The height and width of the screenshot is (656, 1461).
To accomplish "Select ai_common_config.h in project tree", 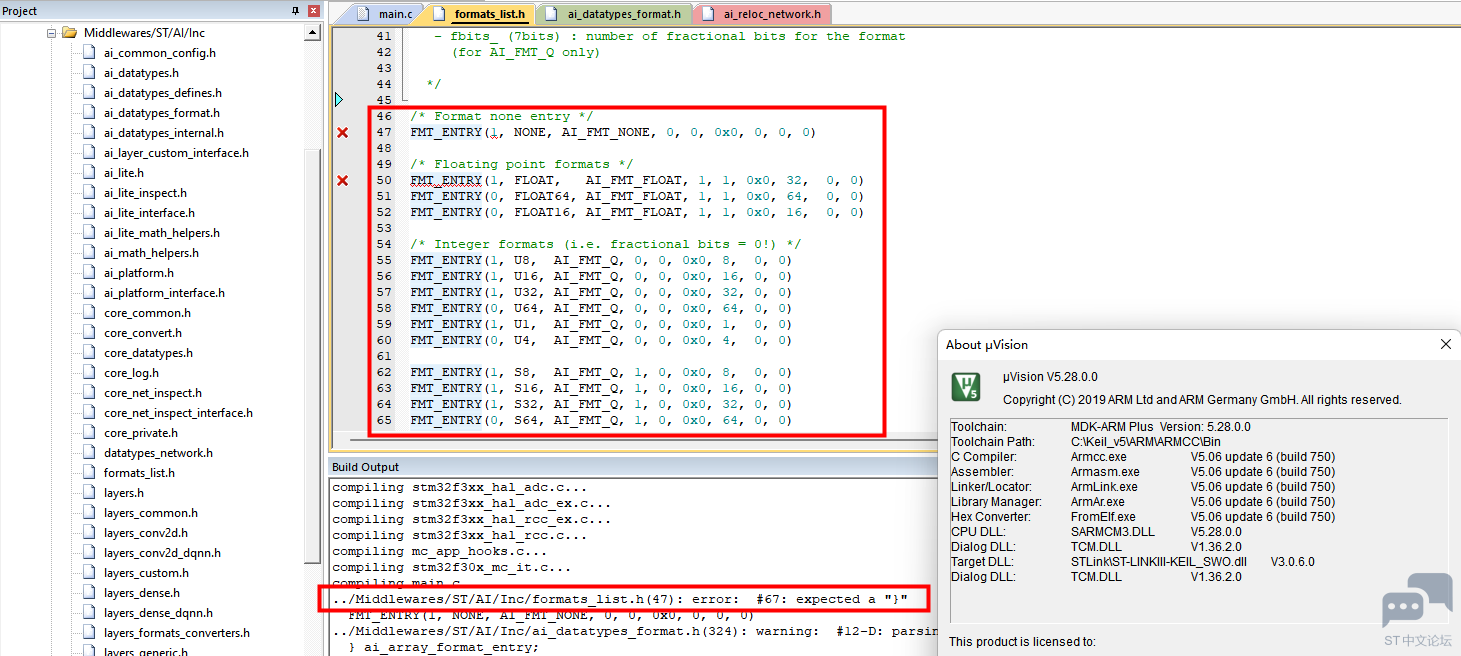I will pos(159,53).
